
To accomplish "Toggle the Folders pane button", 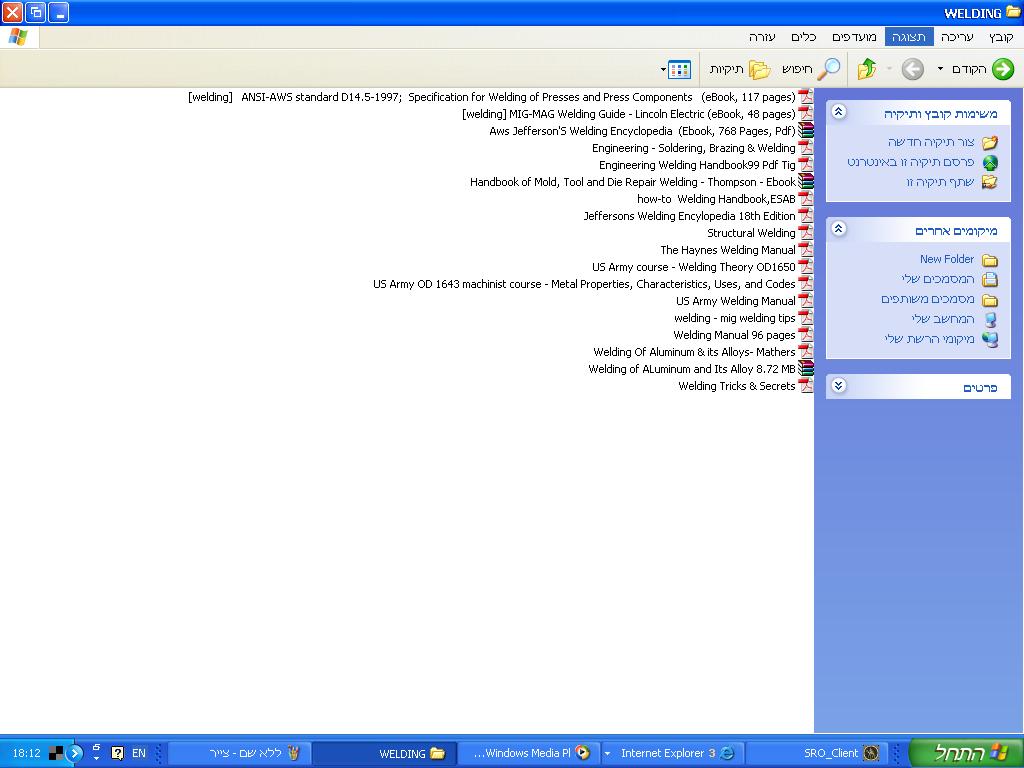I will [759, 69].
